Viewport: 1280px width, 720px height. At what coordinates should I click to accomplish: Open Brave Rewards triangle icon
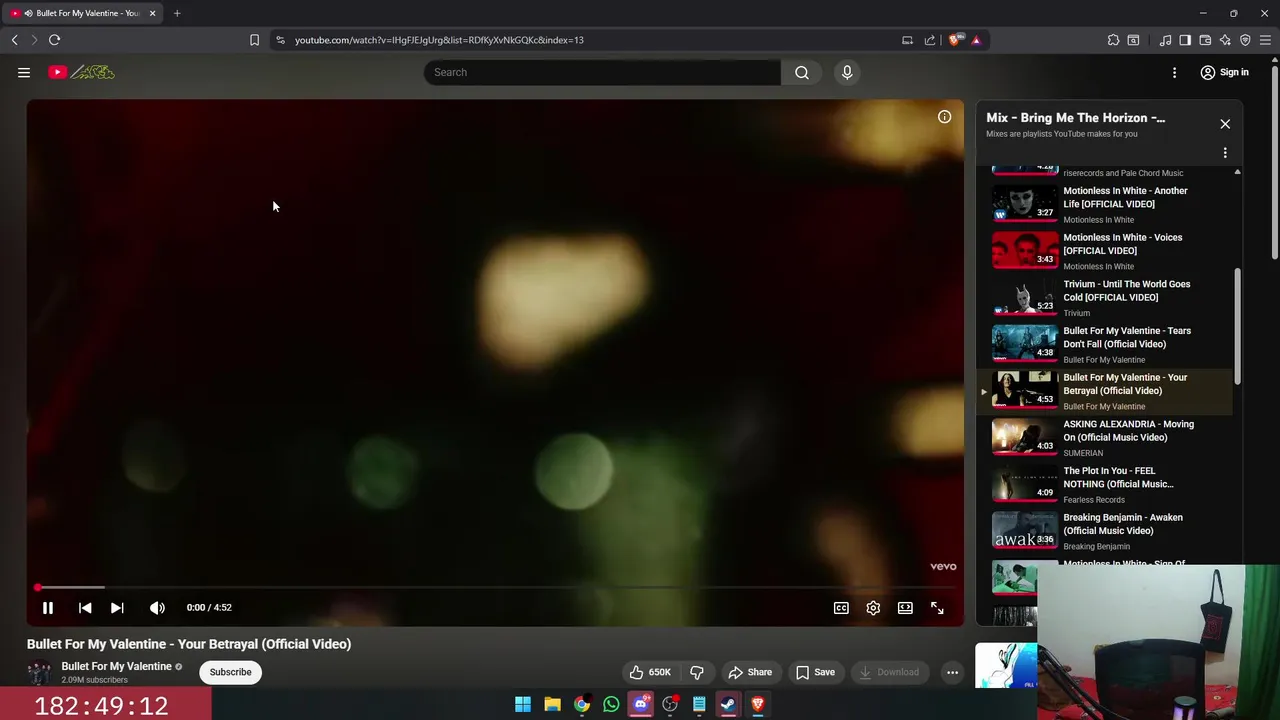coord(976,40)
